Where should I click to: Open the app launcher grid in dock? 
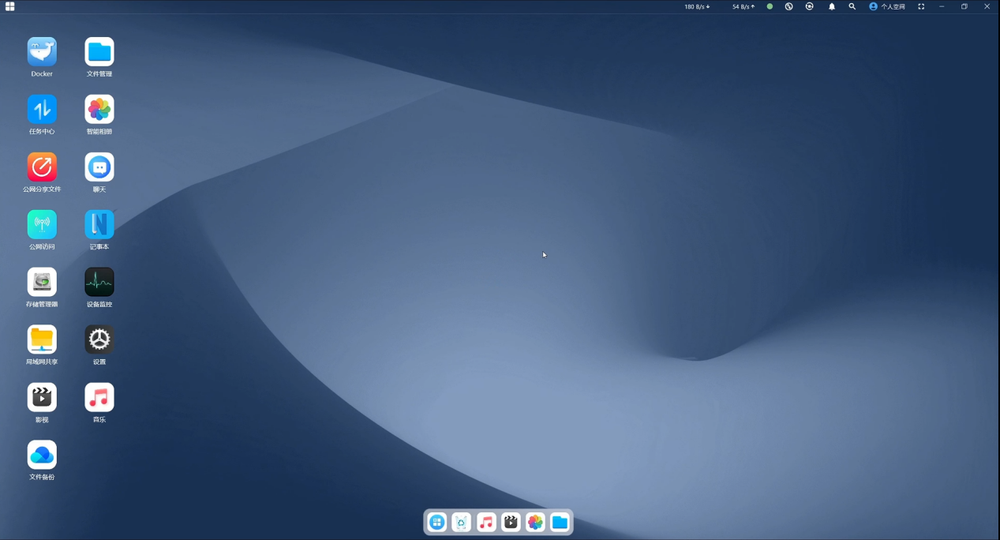pyautogui.click(x=437, y=522)
